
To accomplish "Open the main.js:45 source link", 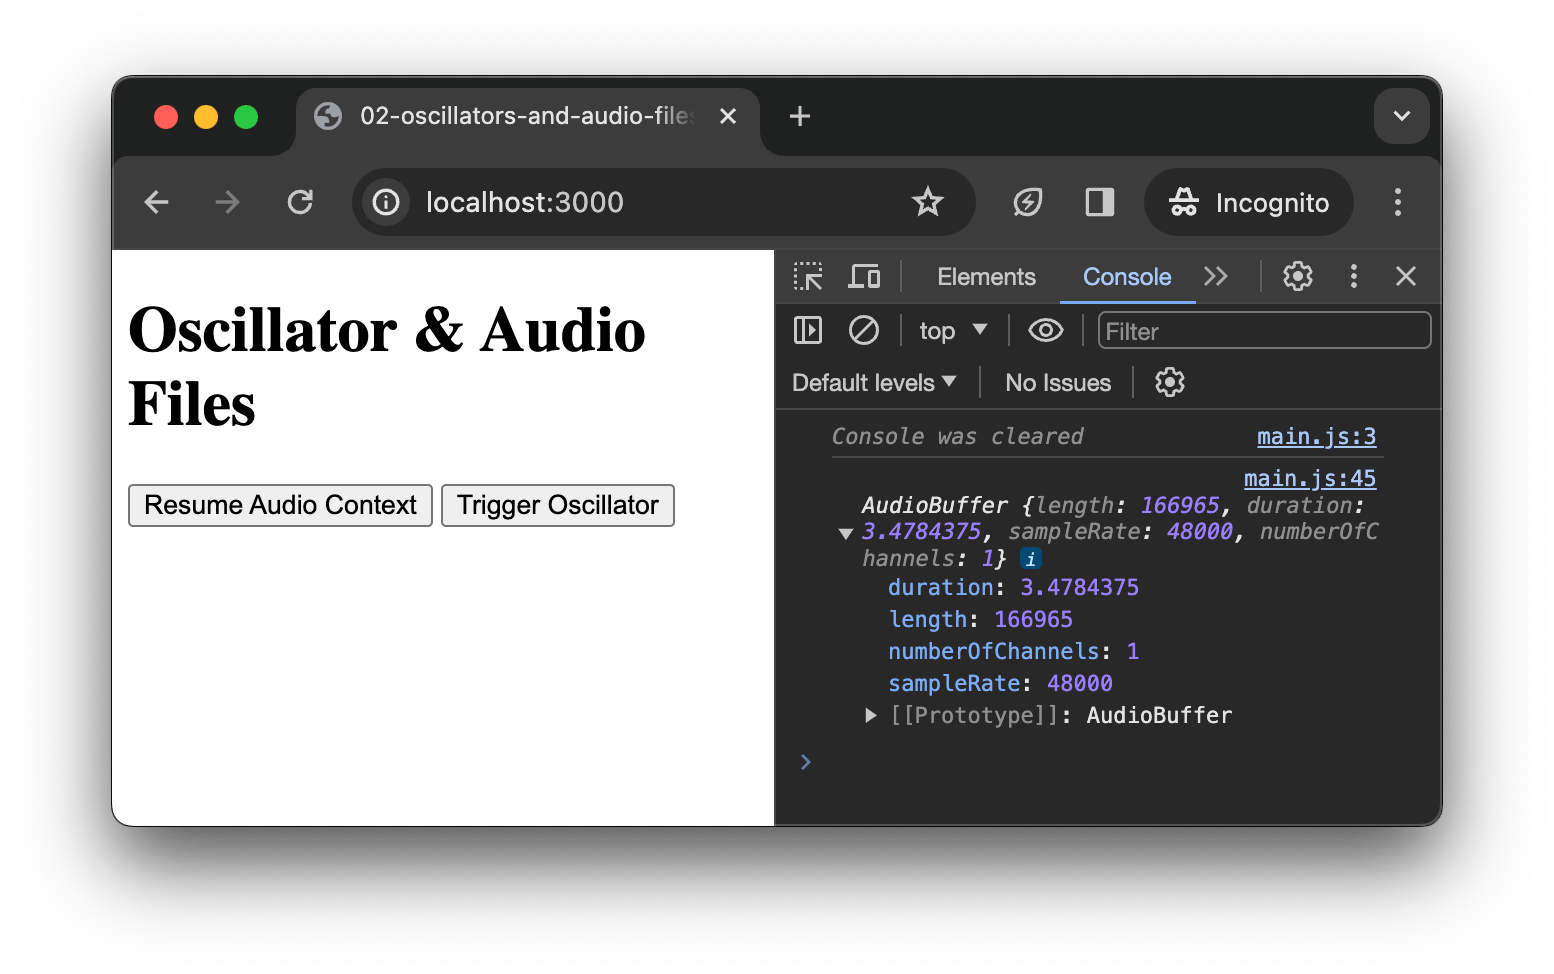I will pos(1310,478).
